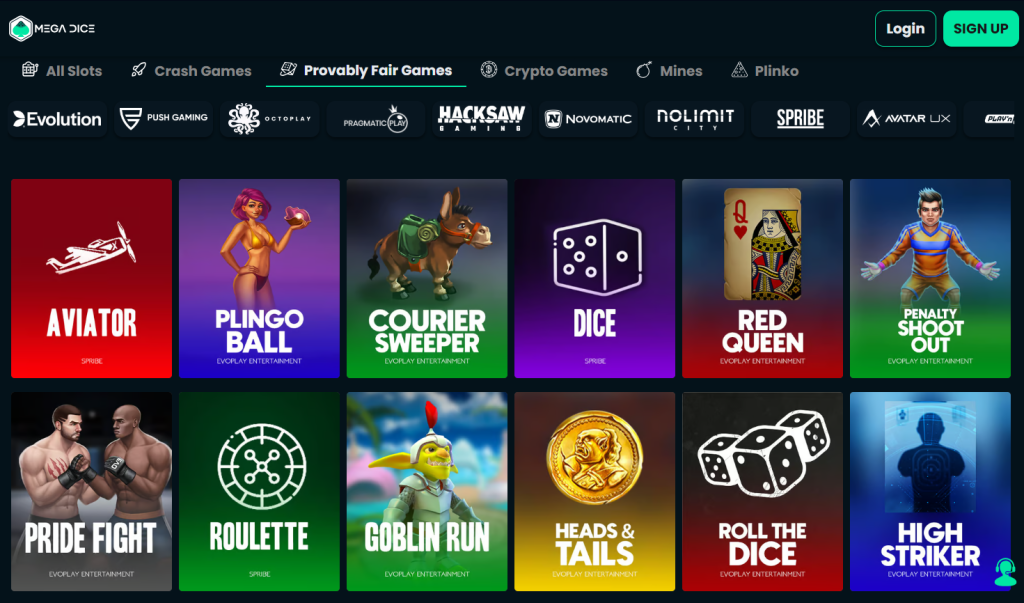
Task: Launch the Goblin Run game tile
Action: (x=427, y=491)
